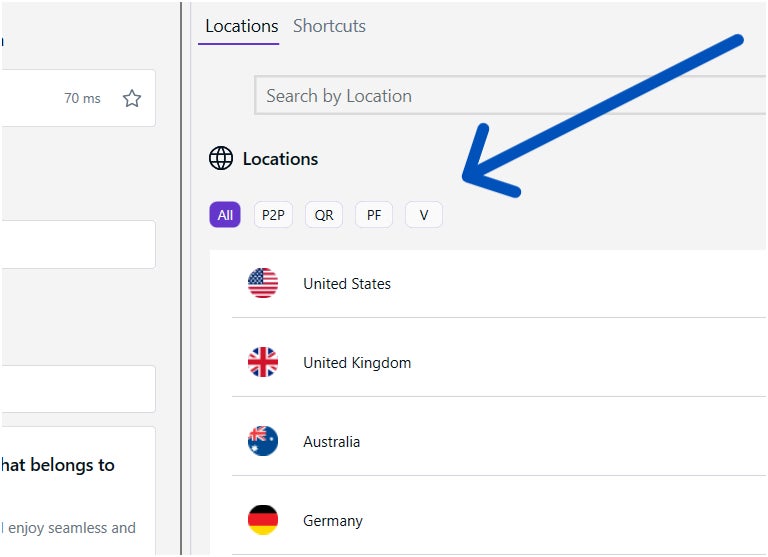This screenshot has width=768, height=557.
Task: Click the Germany flag icon
Action: (x=263, y=520)
